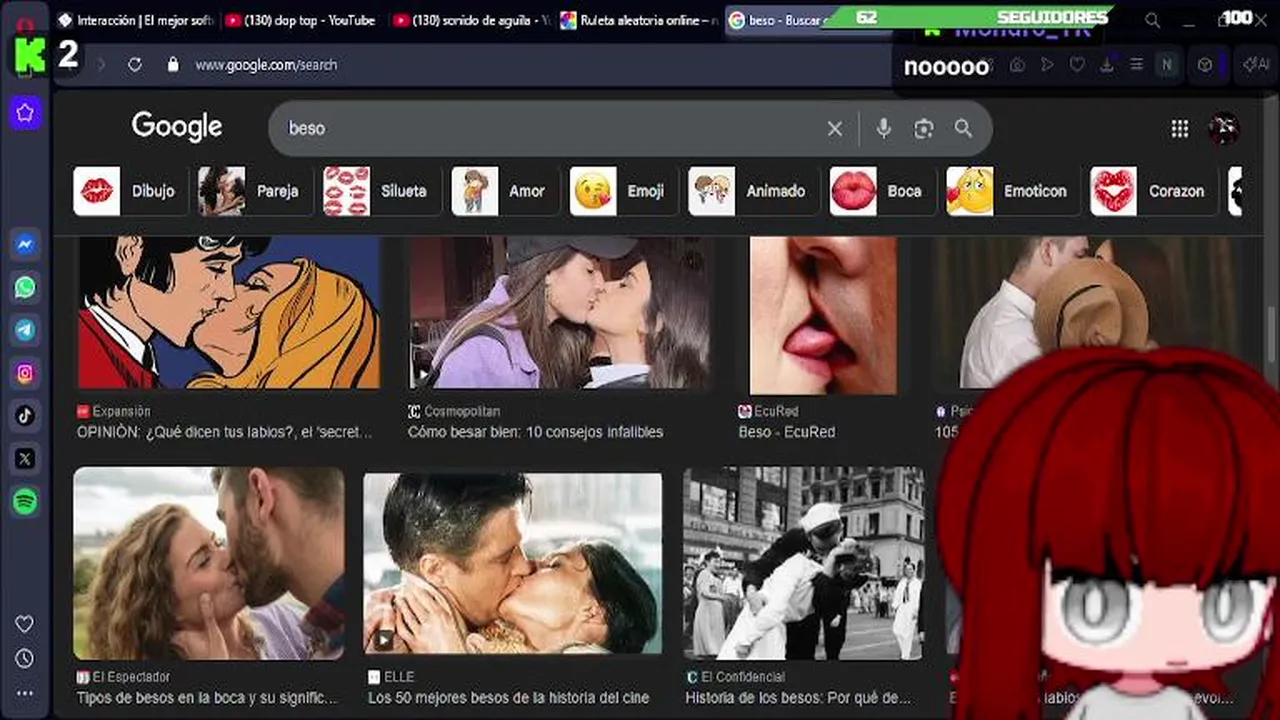Open 'Tipos de besos en la boca' link

207,698
